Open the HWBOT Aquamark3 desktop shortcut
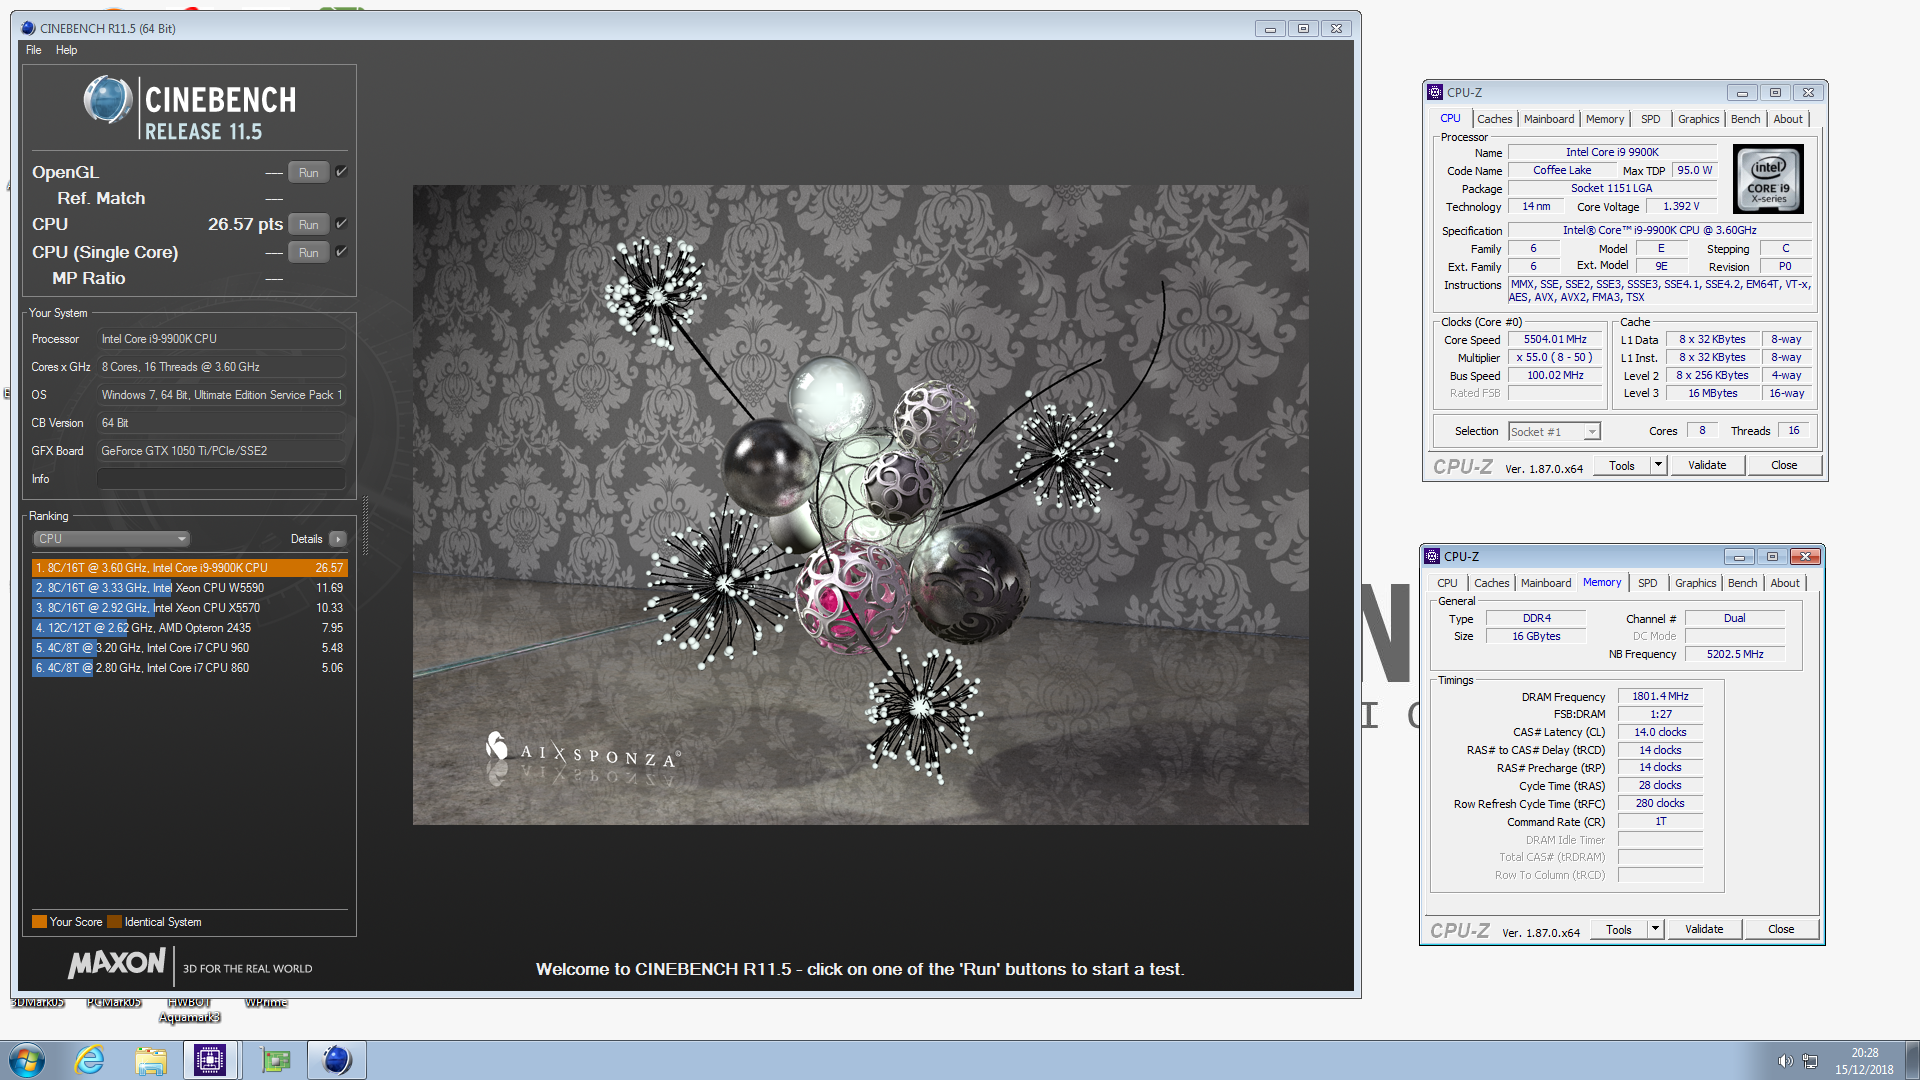 (189, 1009)
